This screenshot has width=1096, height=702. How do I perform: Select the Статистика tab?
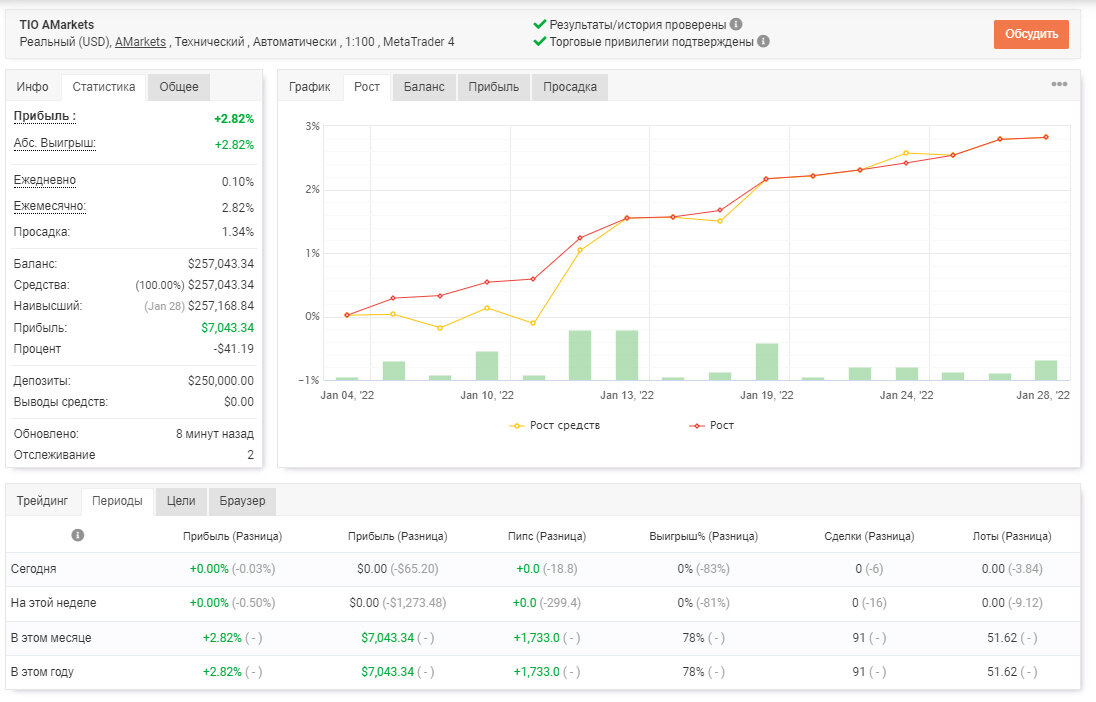tap(103, 87)
